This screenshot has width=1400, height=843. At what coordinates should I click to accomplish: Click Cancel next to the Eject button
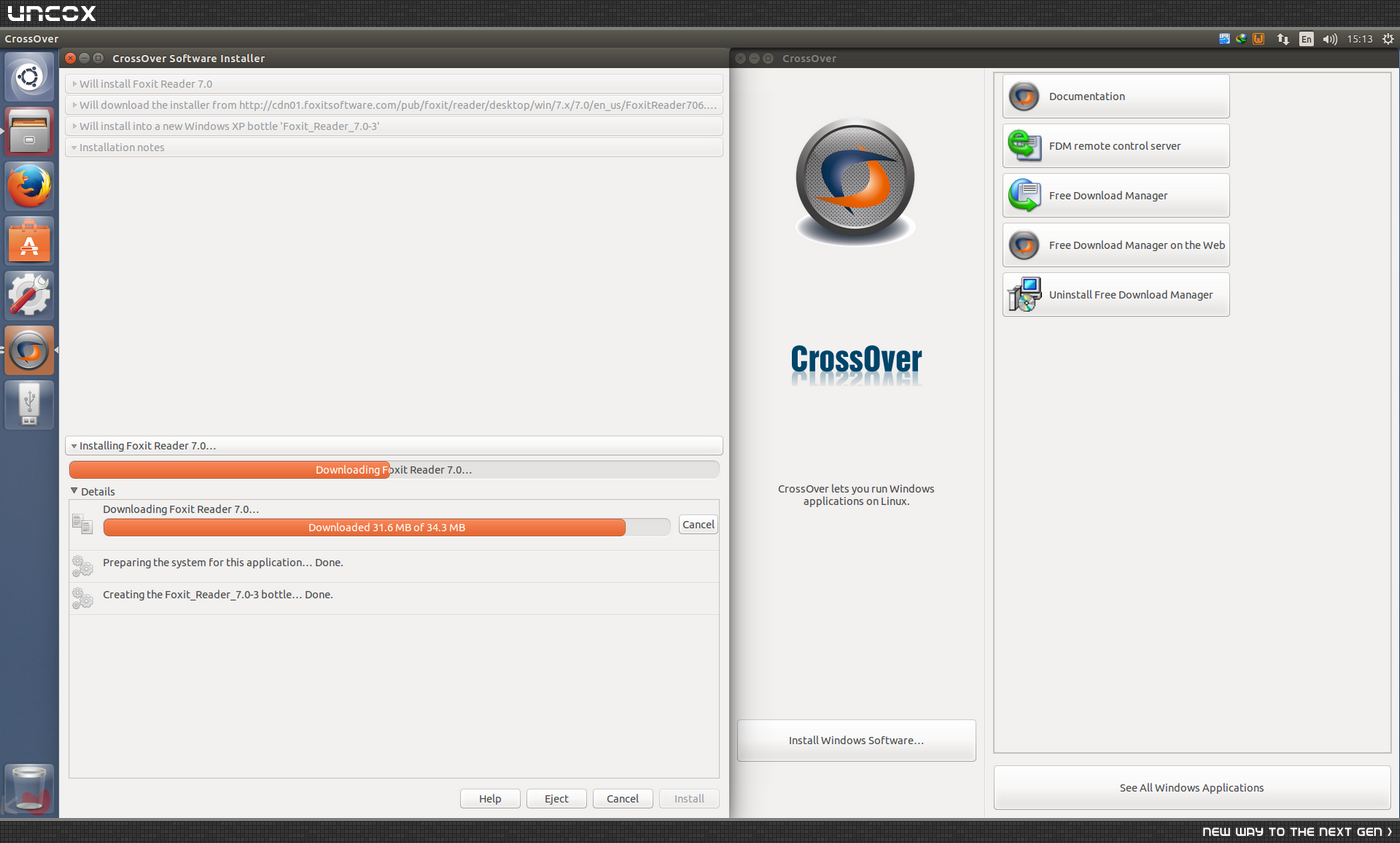point(622,798)
